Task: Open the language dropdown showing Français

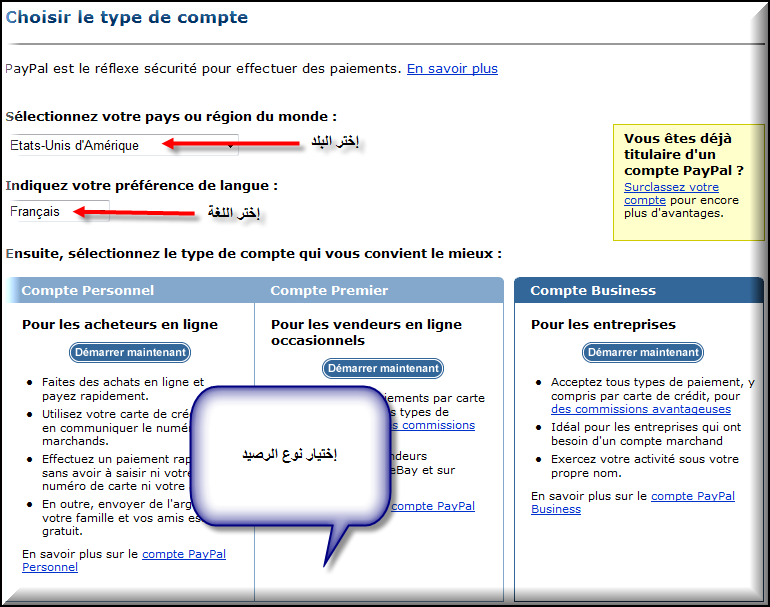Action: 59,211
